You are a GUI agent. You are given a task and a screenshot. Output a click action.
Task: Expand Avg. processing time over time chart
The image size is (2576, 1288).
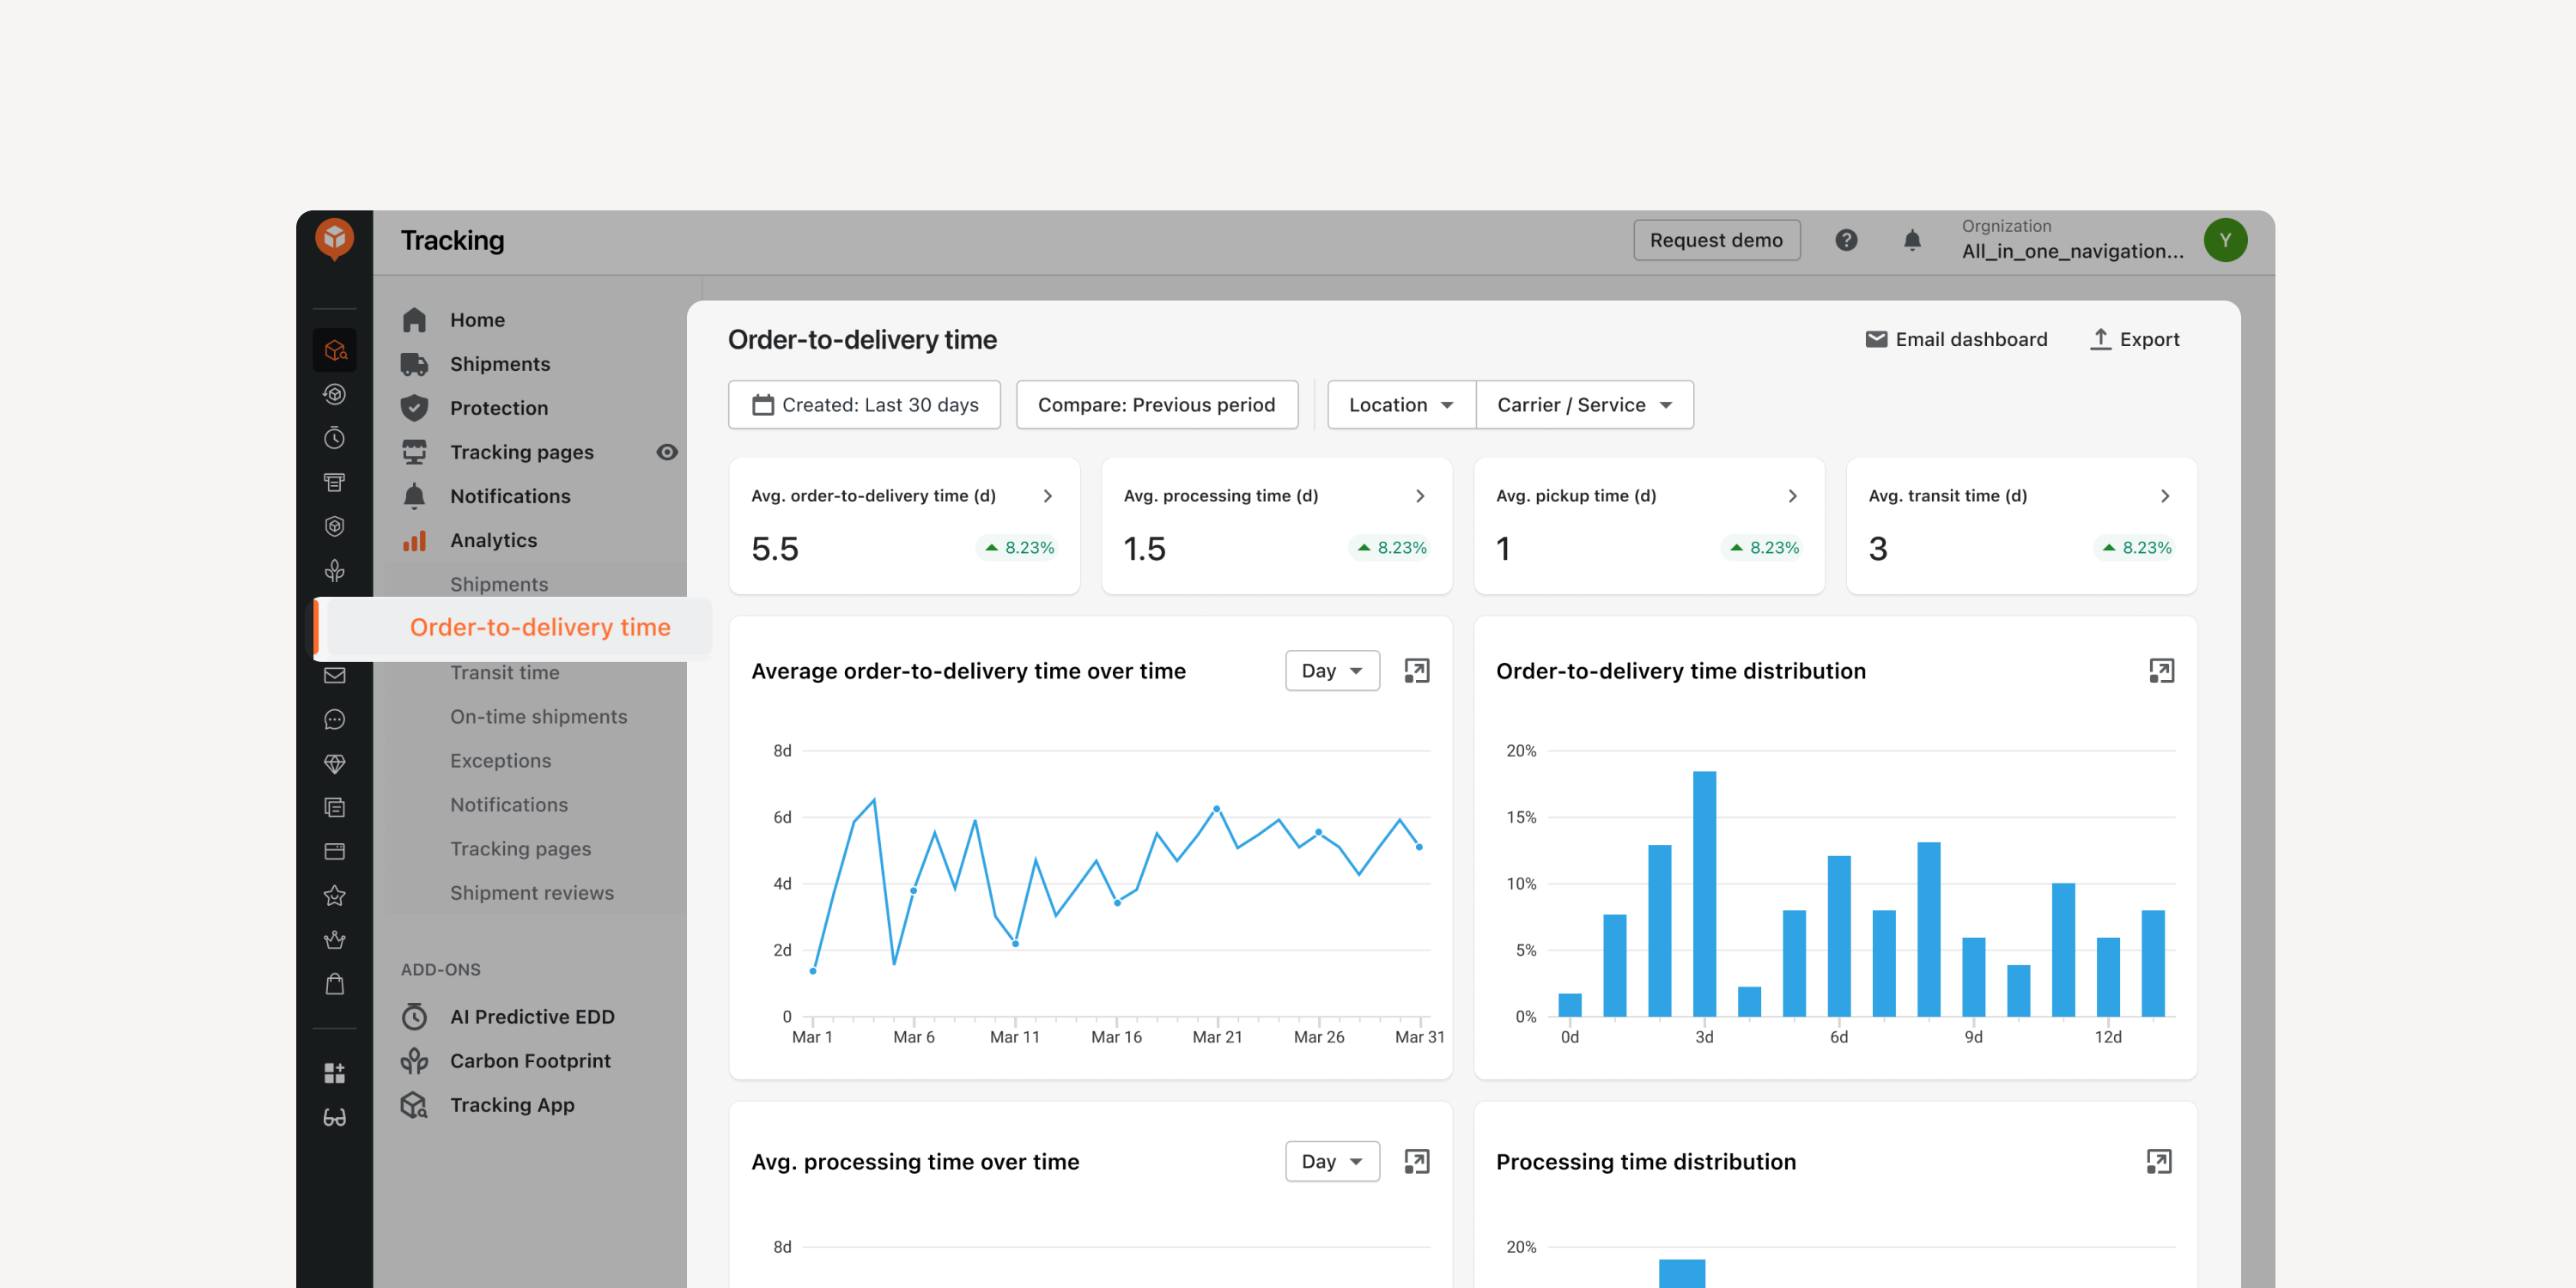[x=1416, y=1161]
